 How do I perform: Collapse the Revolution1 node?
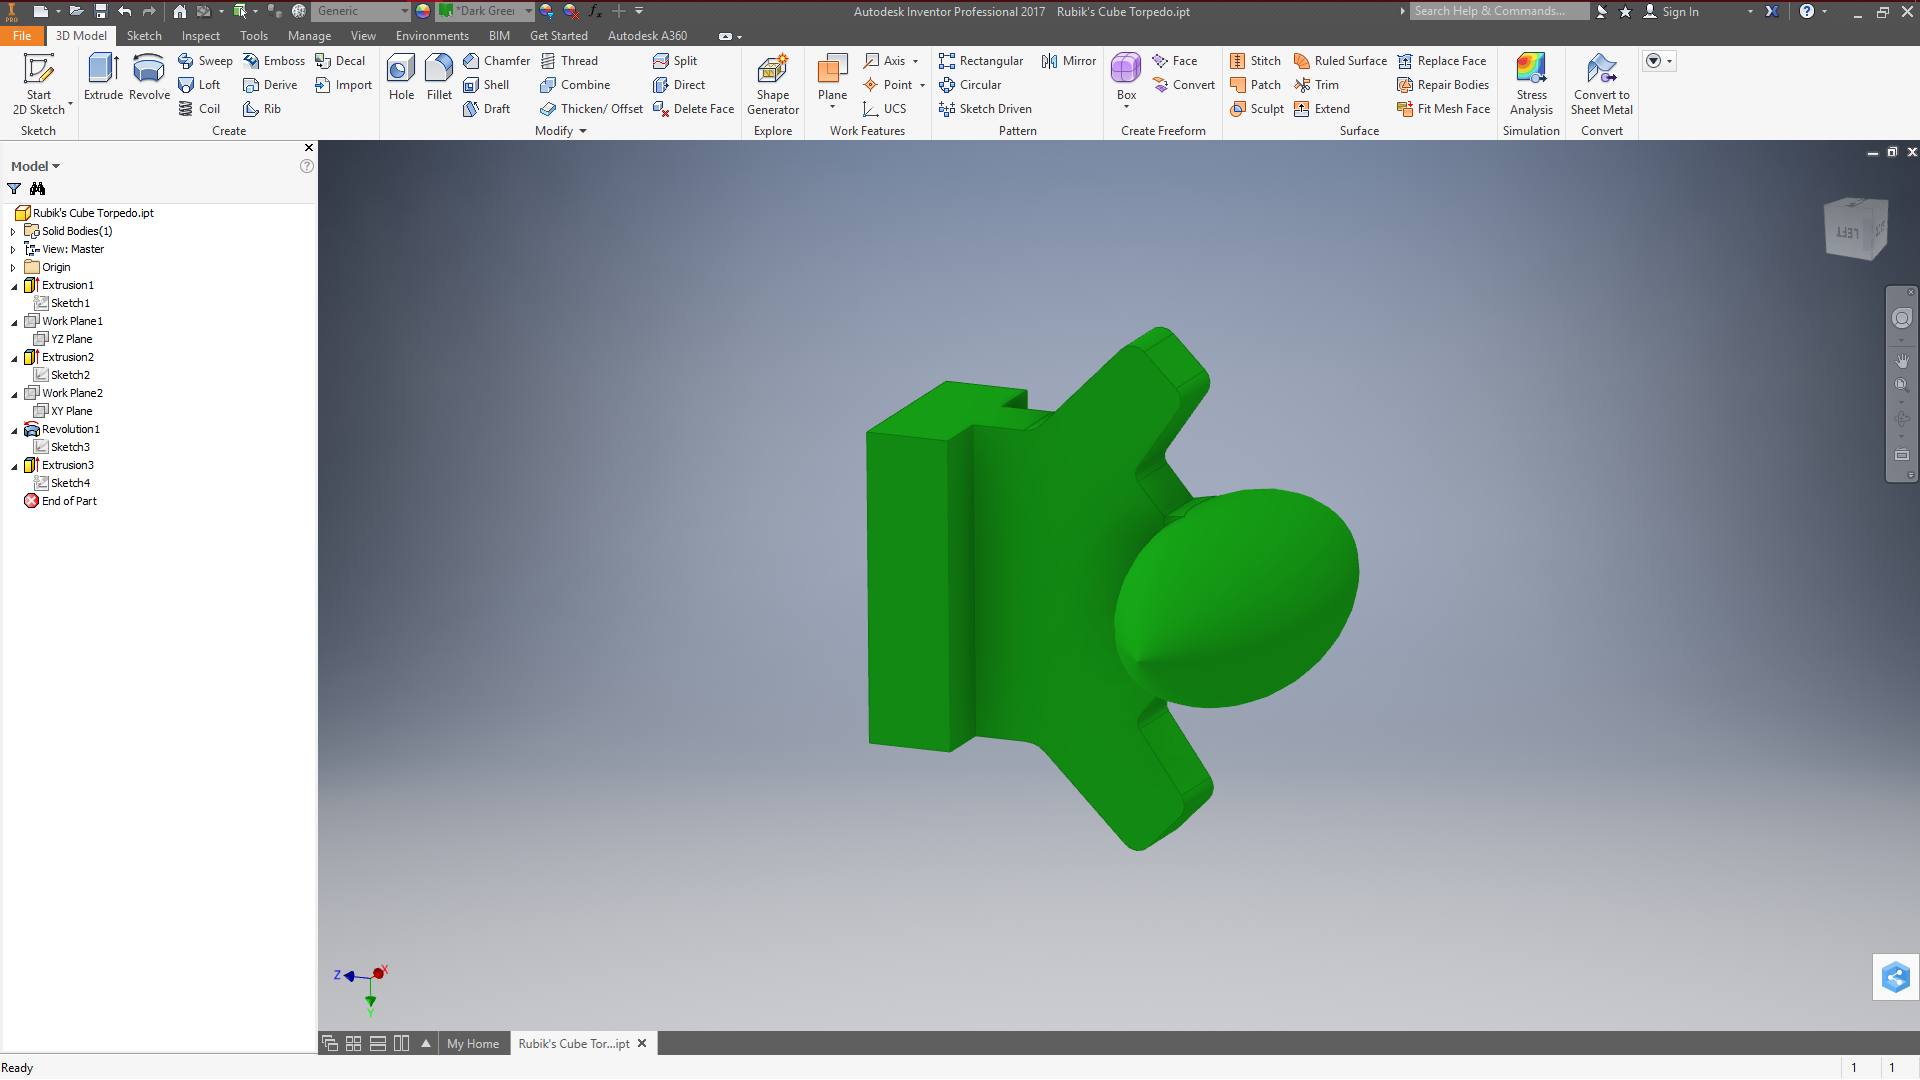point(14,430)
